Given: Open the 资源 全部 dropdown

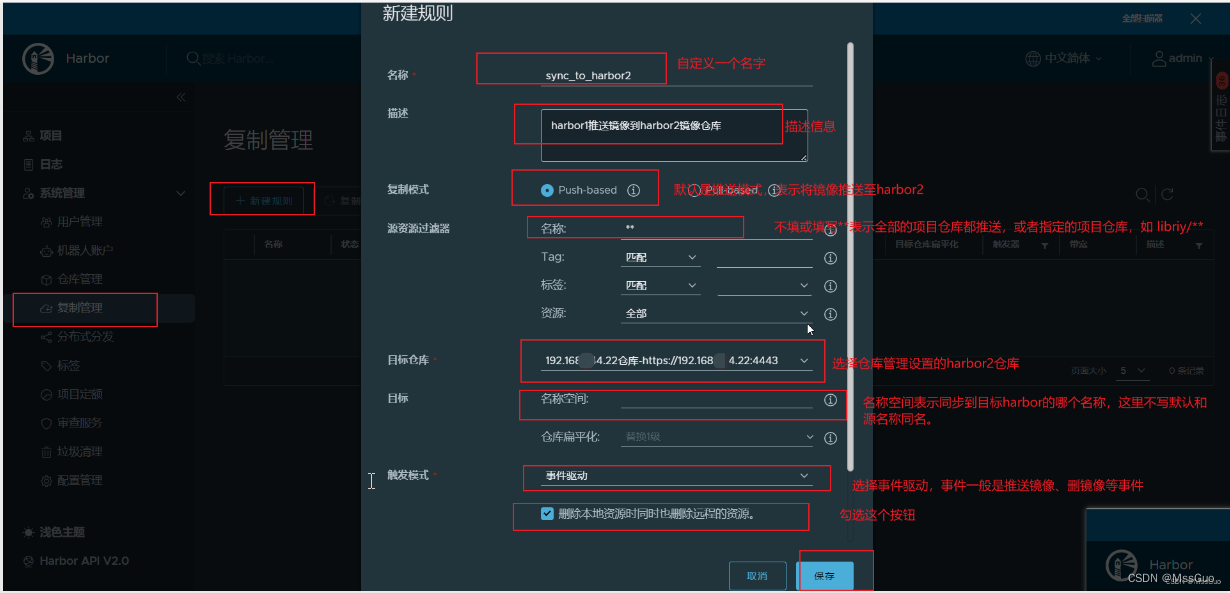Looking at the screenshot, I should [x=716, y=314].
